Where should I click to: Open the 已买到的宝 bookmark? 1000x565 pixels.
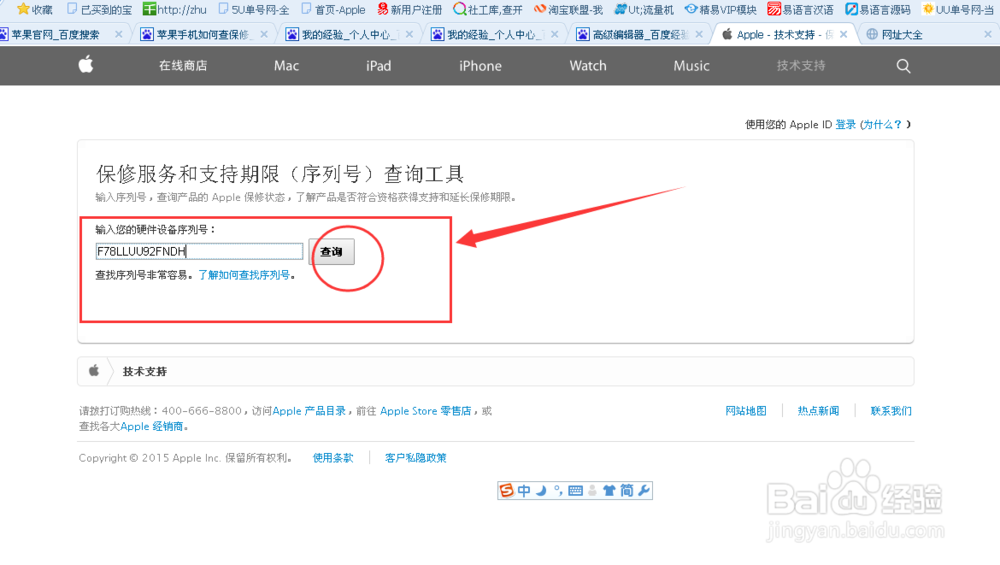[x=99, y=10]
